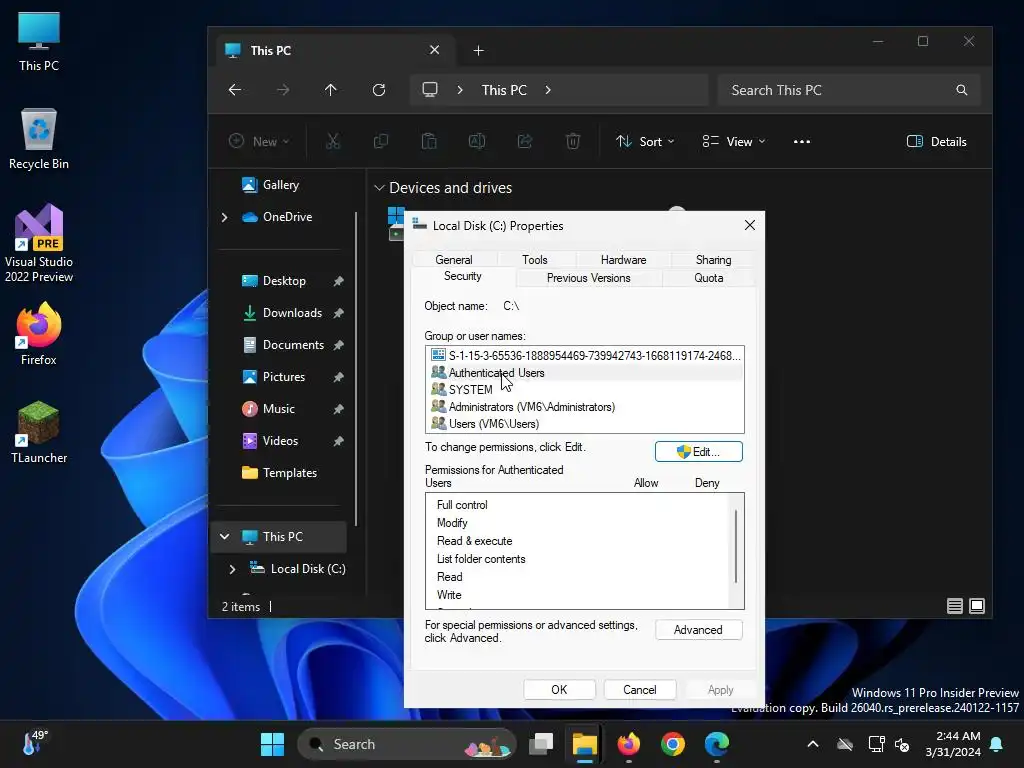Open clock and date in taskbar
The width and height of the screenshot is (1024, 768).
pos(952,744)
